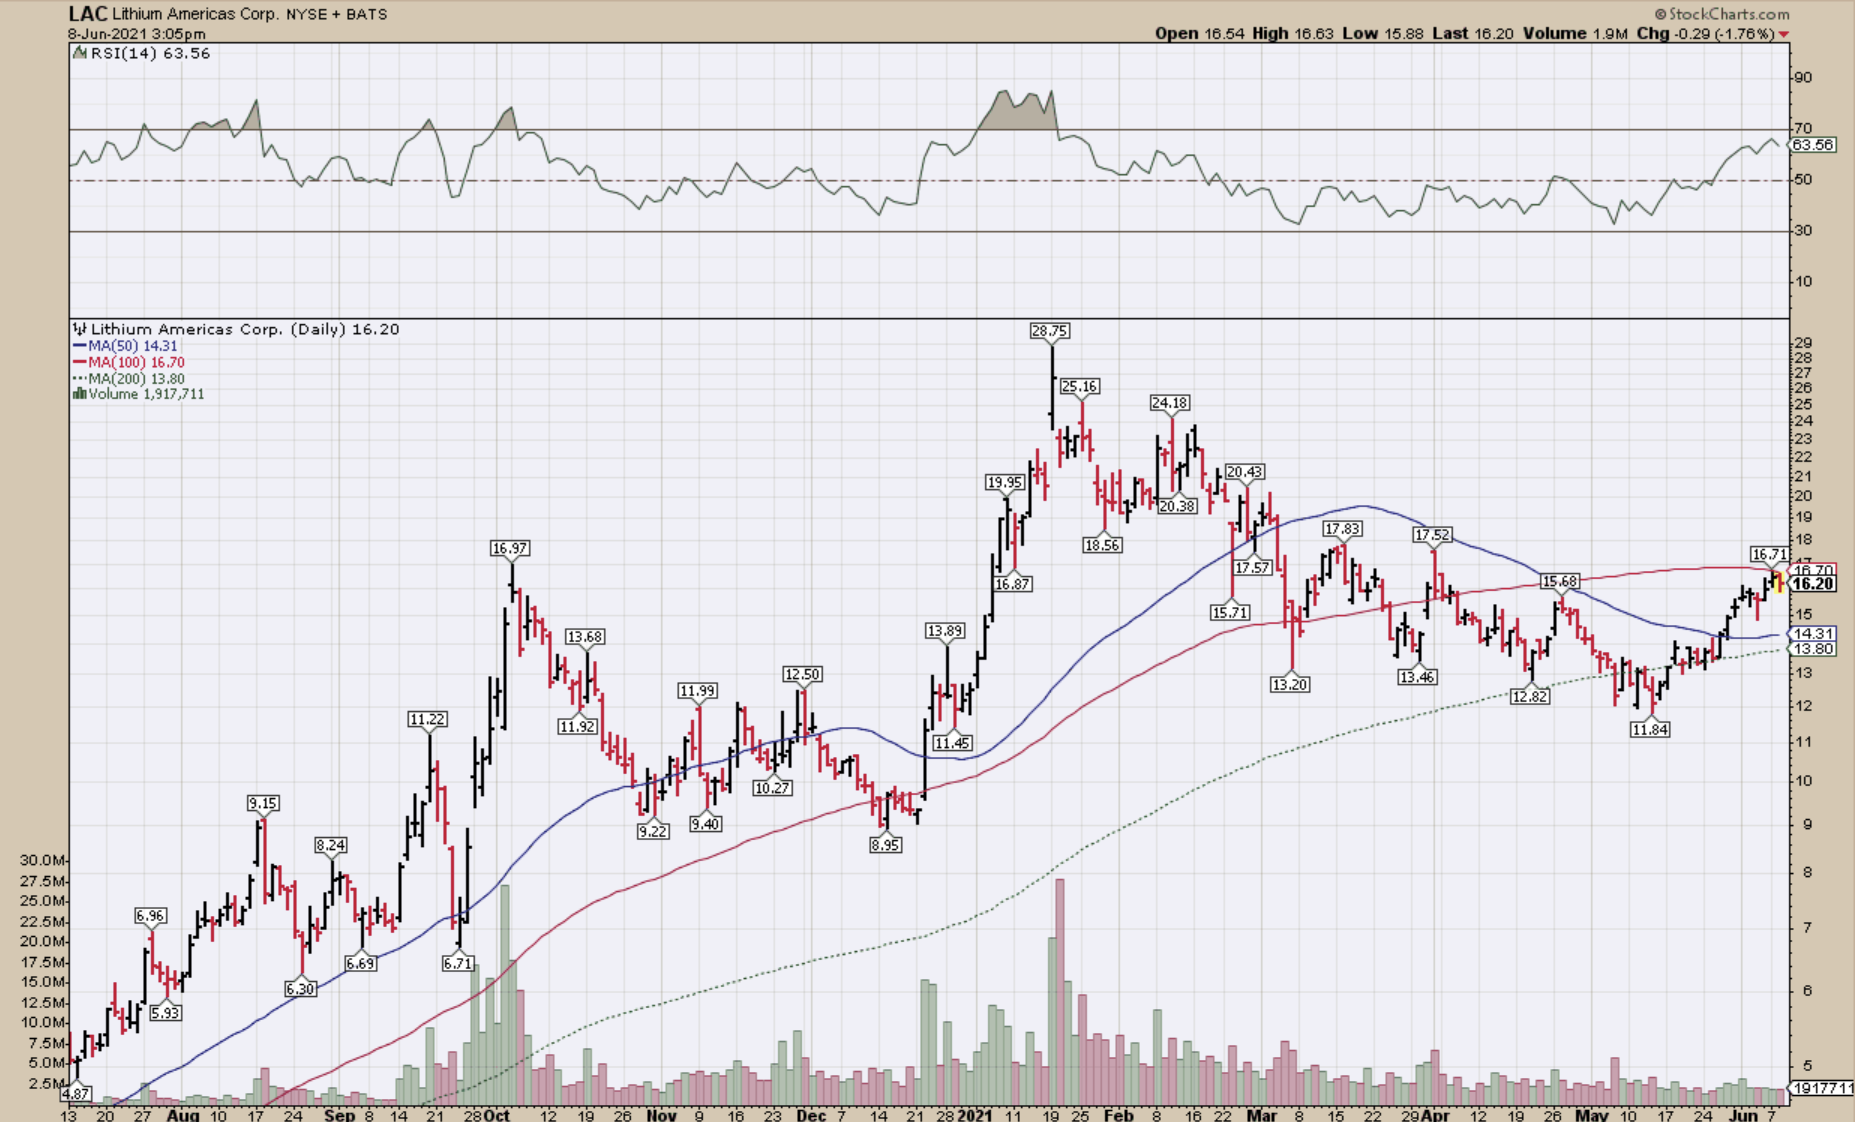
Task: Click the red MA(100) legend line marker
Action: (x=80, y=363)
